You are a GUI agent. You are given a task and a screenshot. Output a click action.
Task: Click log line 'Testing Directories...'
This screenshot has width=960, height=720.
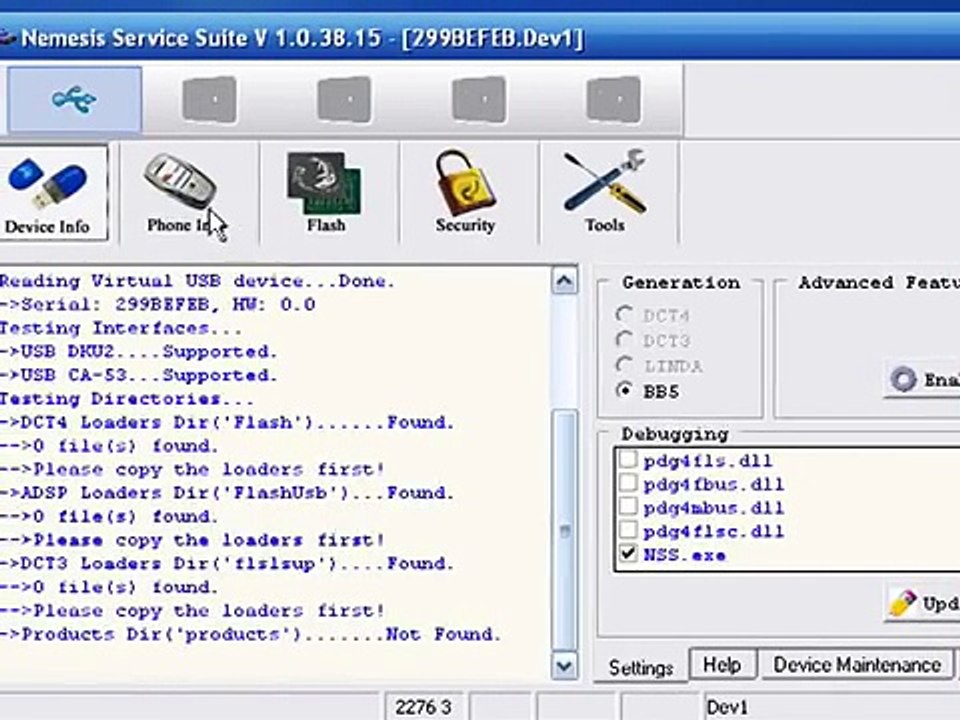(126, 399)
